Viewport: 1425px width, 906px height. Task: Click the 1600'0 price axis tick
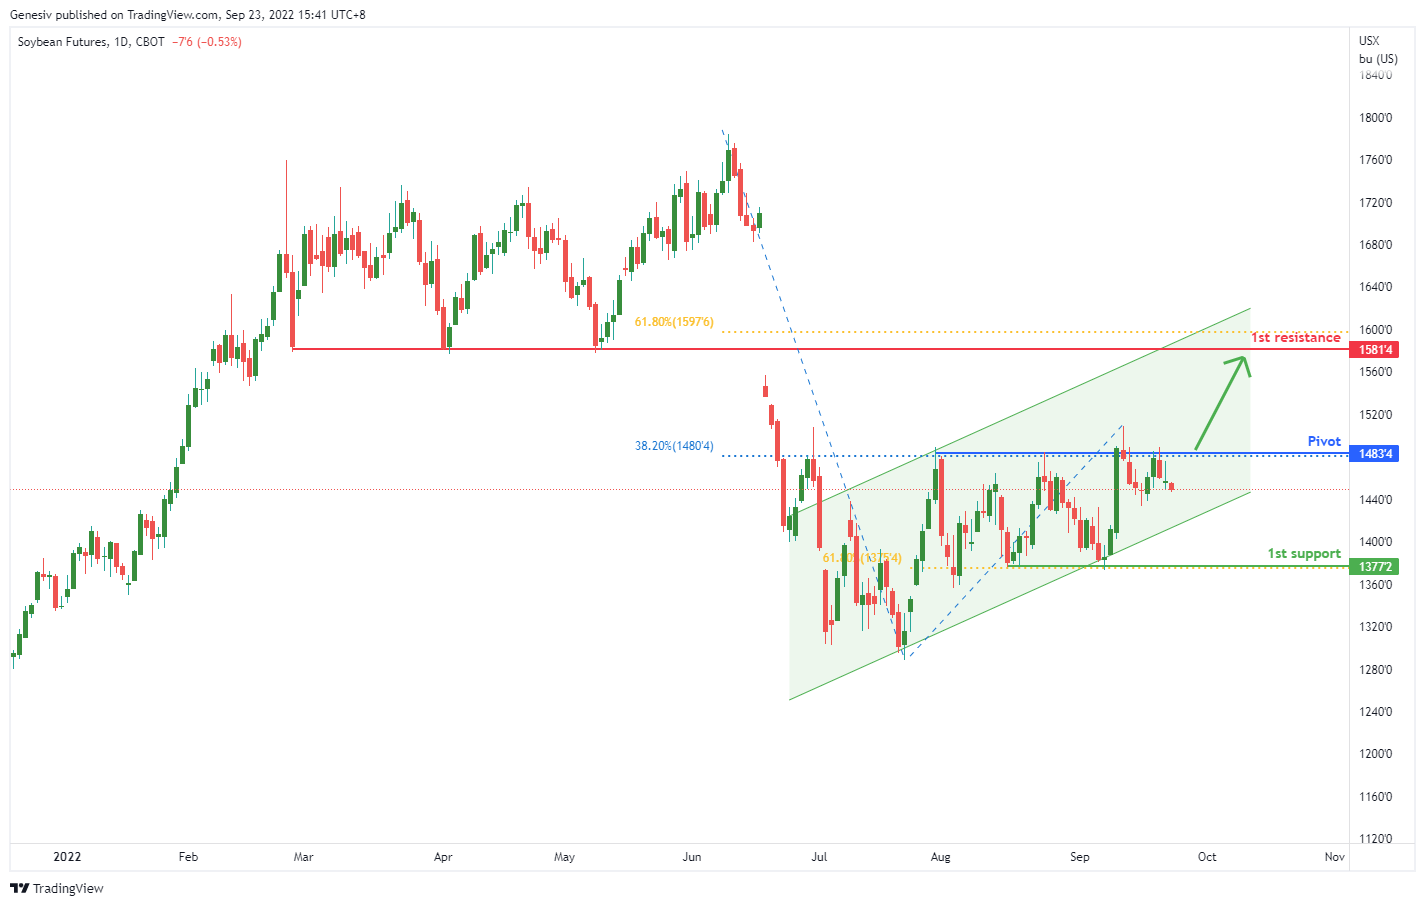coord(1376,330)
